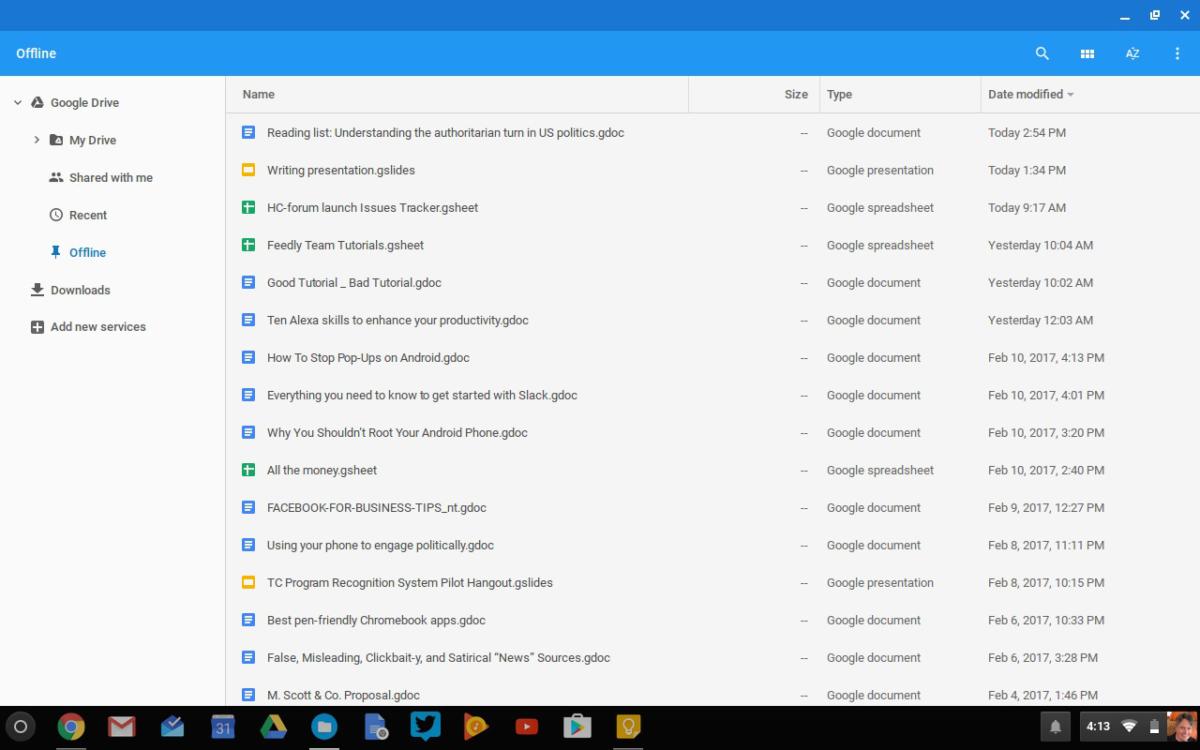Open the Downloads folder
This screenshot has height=750, width=1200.
point(81,290)
